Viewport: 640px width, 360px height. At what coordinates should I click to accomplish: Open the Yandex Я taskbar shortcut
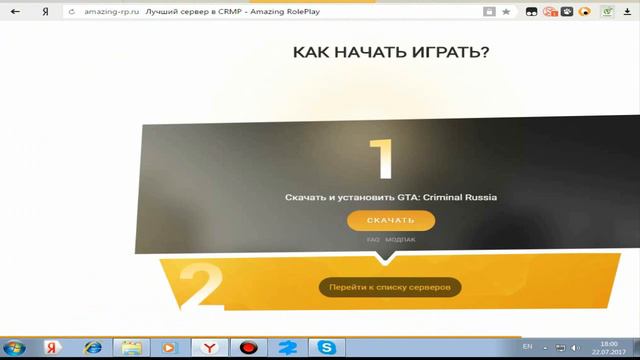coord(52,348)
